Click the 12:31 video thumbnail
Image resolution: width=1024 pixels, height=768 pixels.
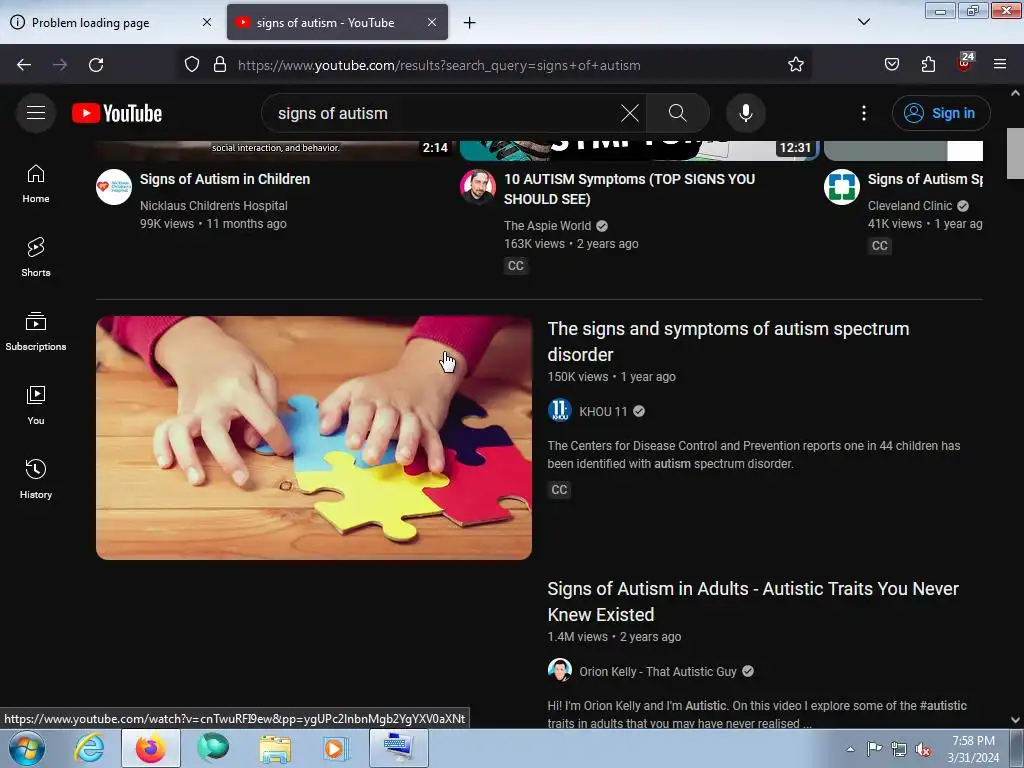coord(639,151)
